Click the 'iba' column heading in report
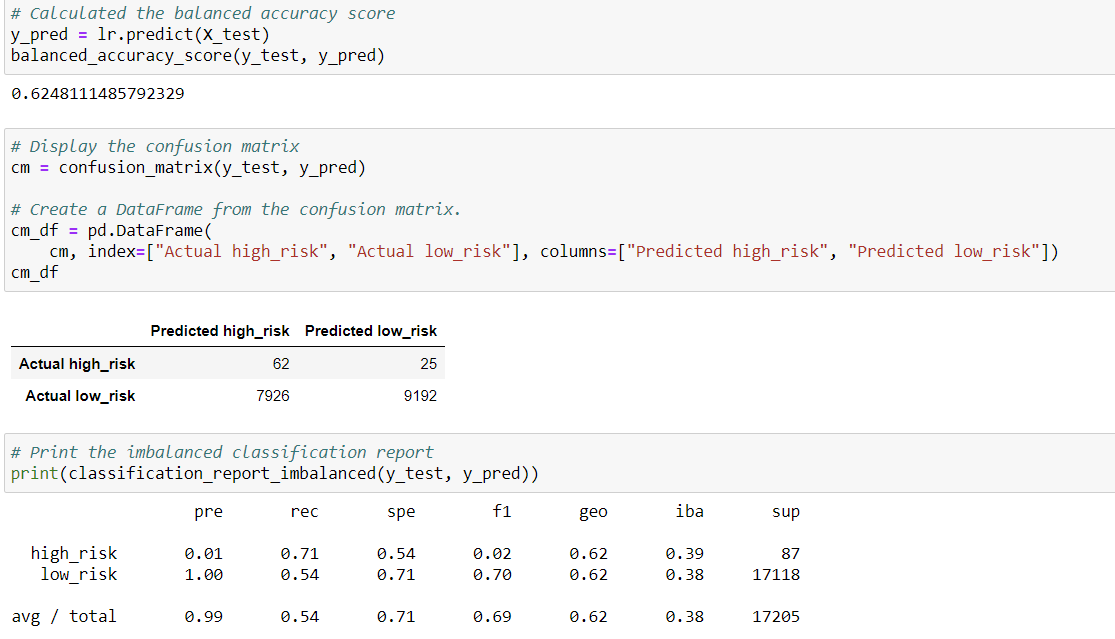 [x=690, y=512]
